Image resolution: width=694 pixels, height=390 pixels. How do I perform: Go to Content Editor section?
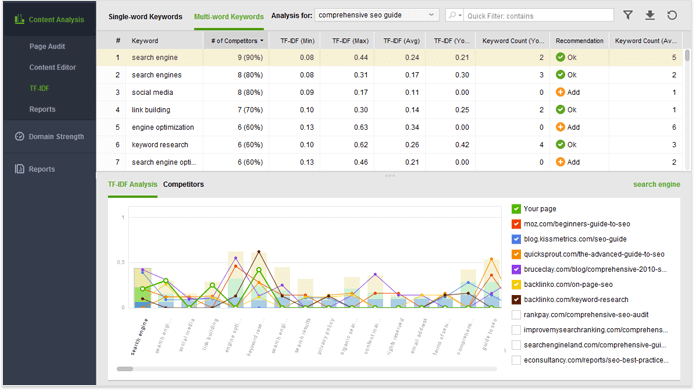pos(52,67)
